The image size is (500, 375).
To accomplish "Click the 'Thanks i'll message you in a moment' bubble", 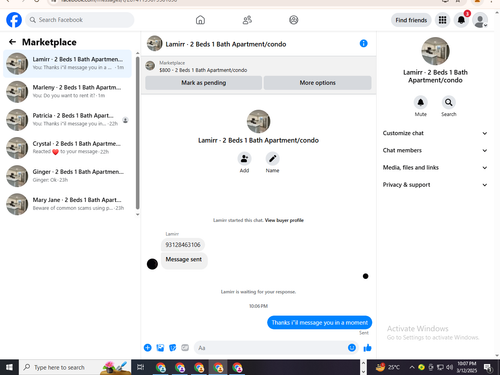I will tap(319, 322).
